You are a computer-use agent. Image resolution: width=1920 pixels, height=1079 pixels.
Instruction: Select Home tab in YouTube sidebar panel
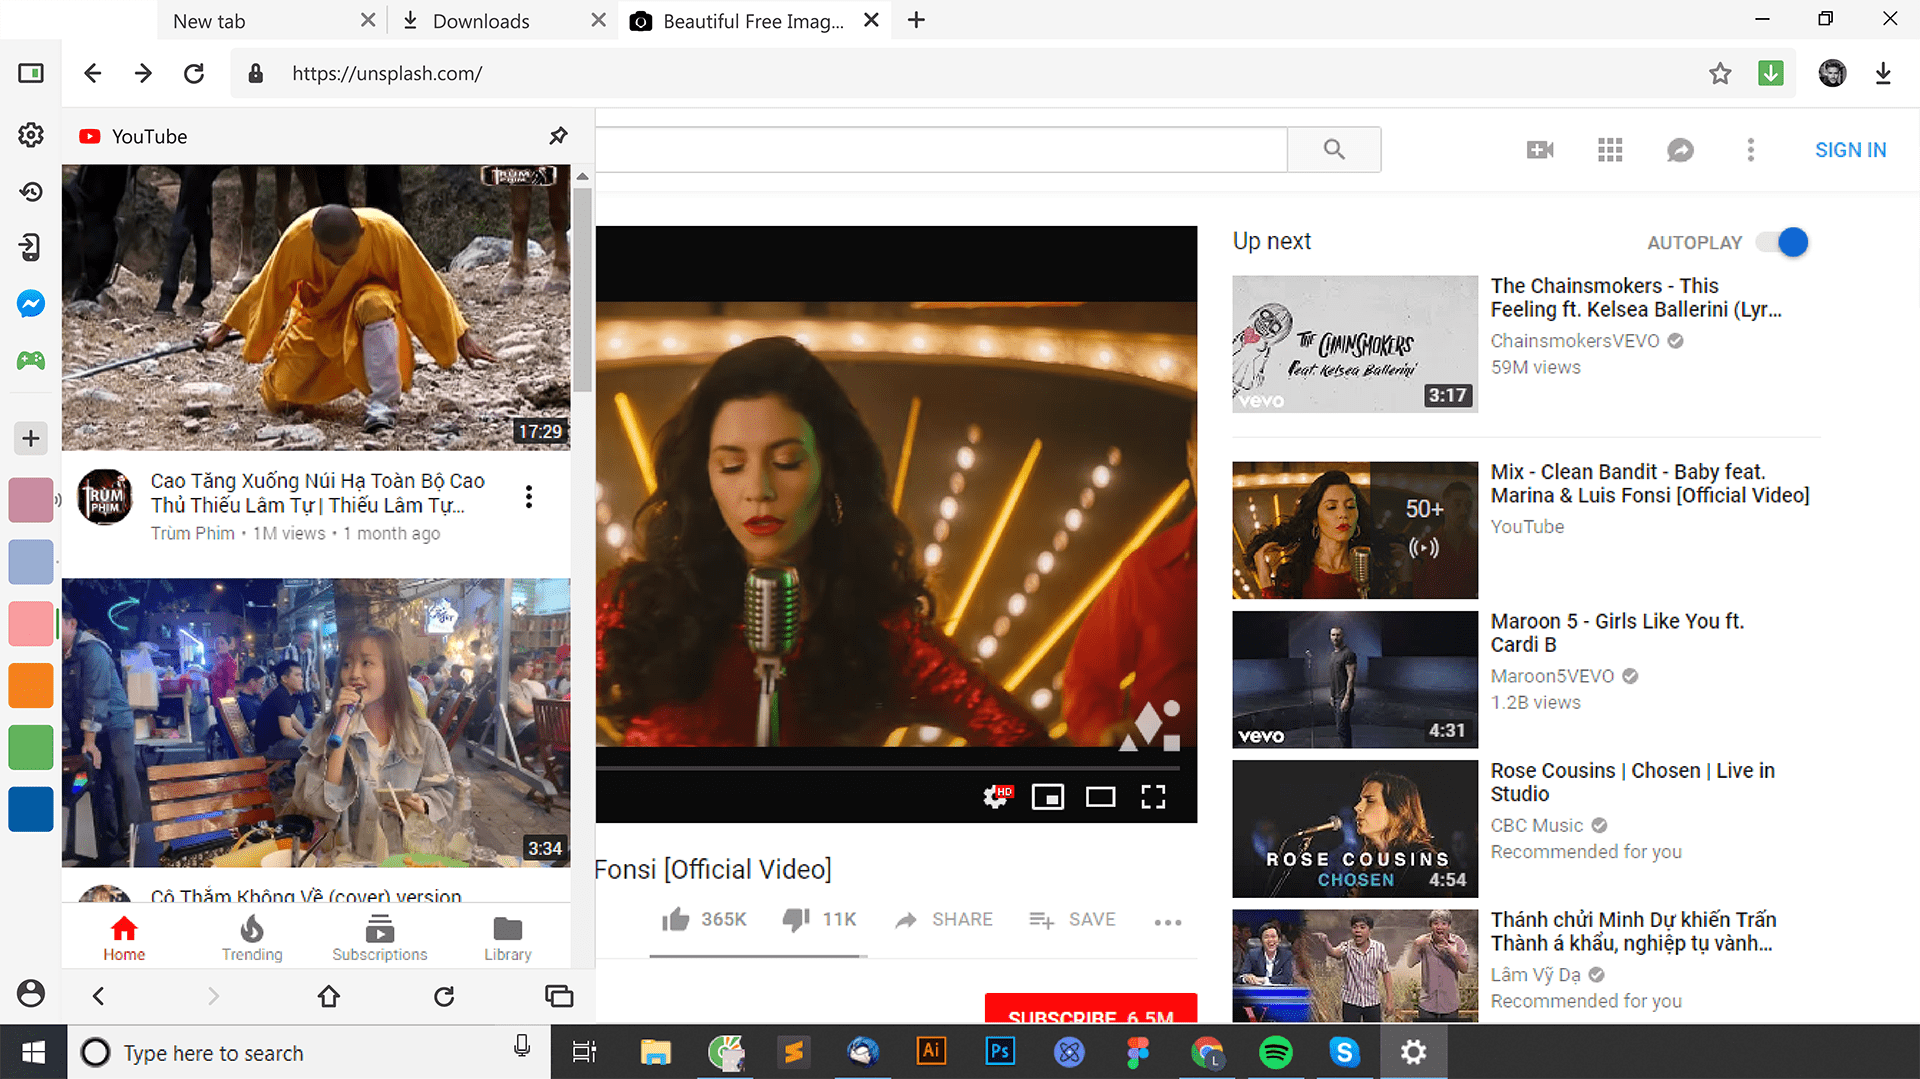pos(124,938)
